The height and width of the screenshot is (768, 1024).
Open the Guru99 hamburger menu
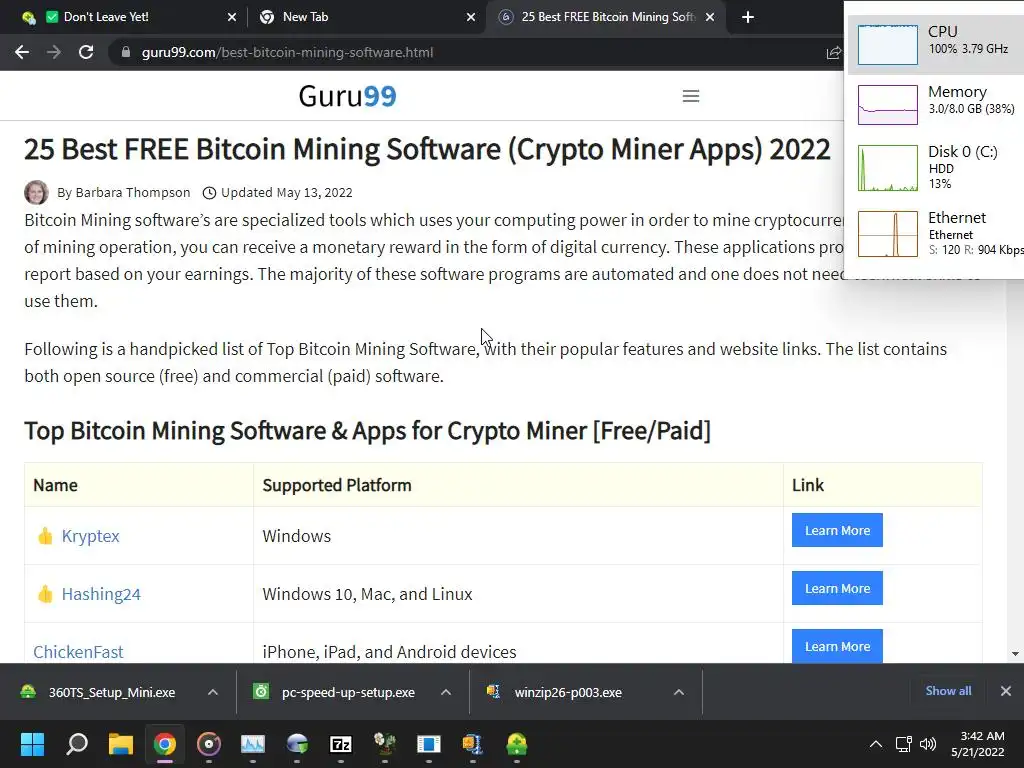[691, 96]
